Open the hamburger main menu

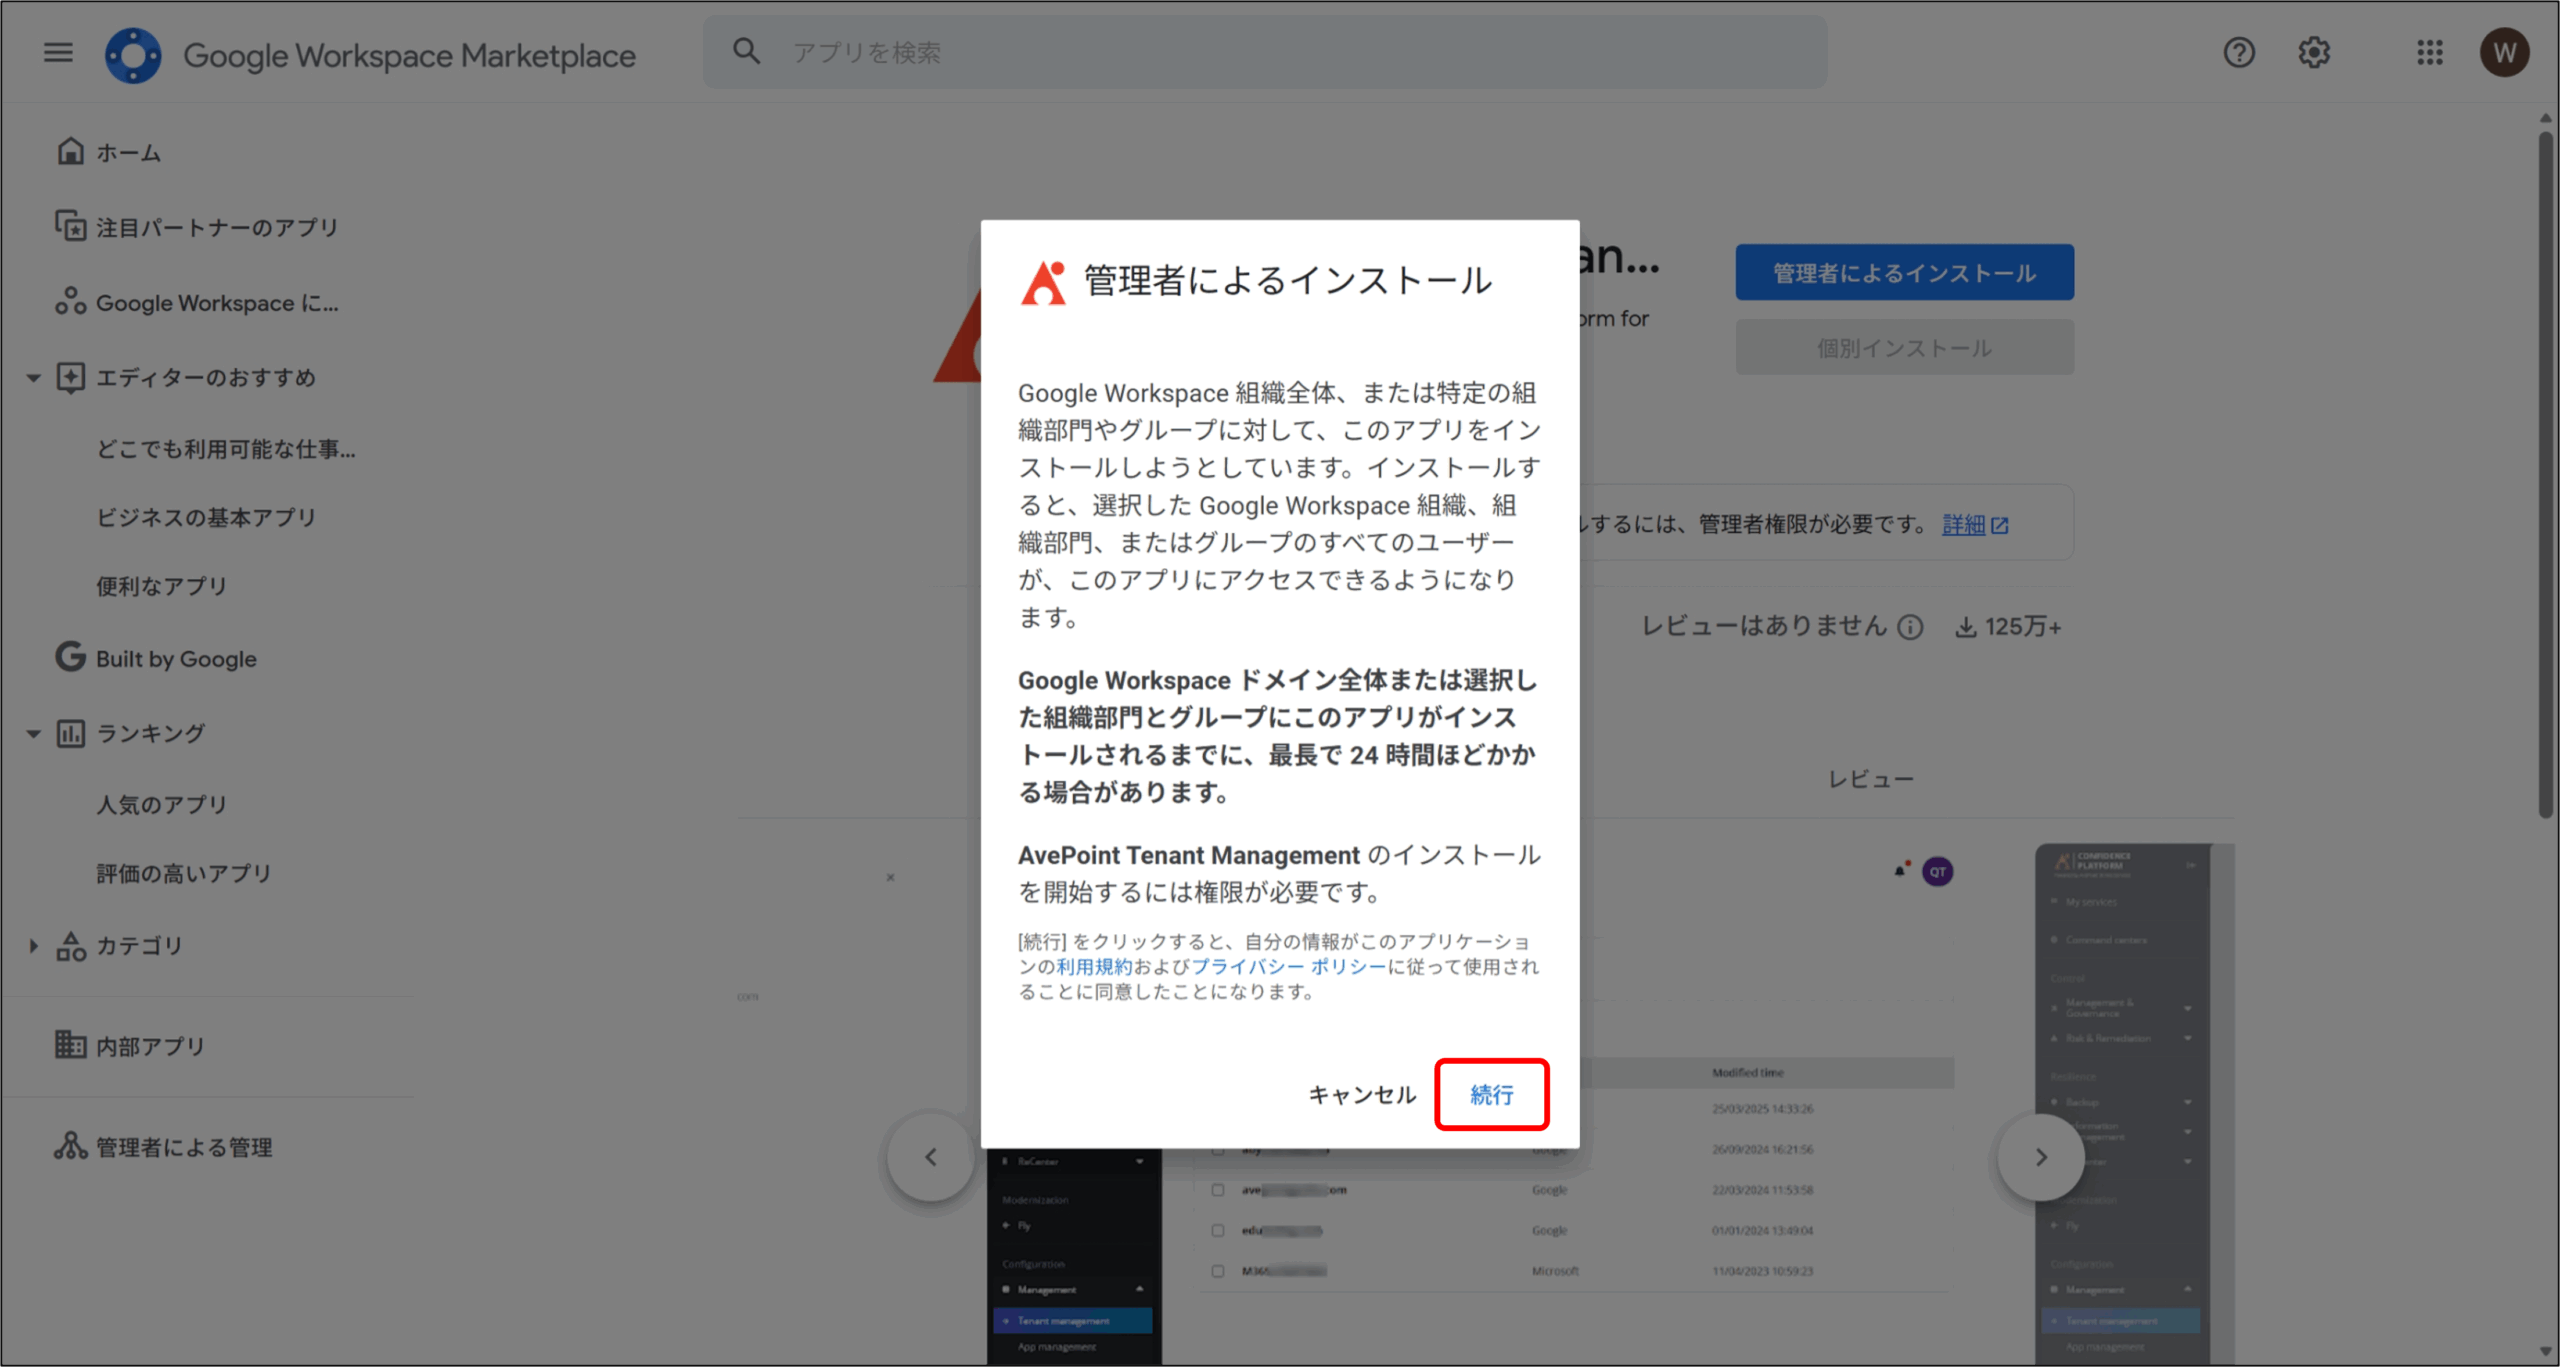[58, 52]
